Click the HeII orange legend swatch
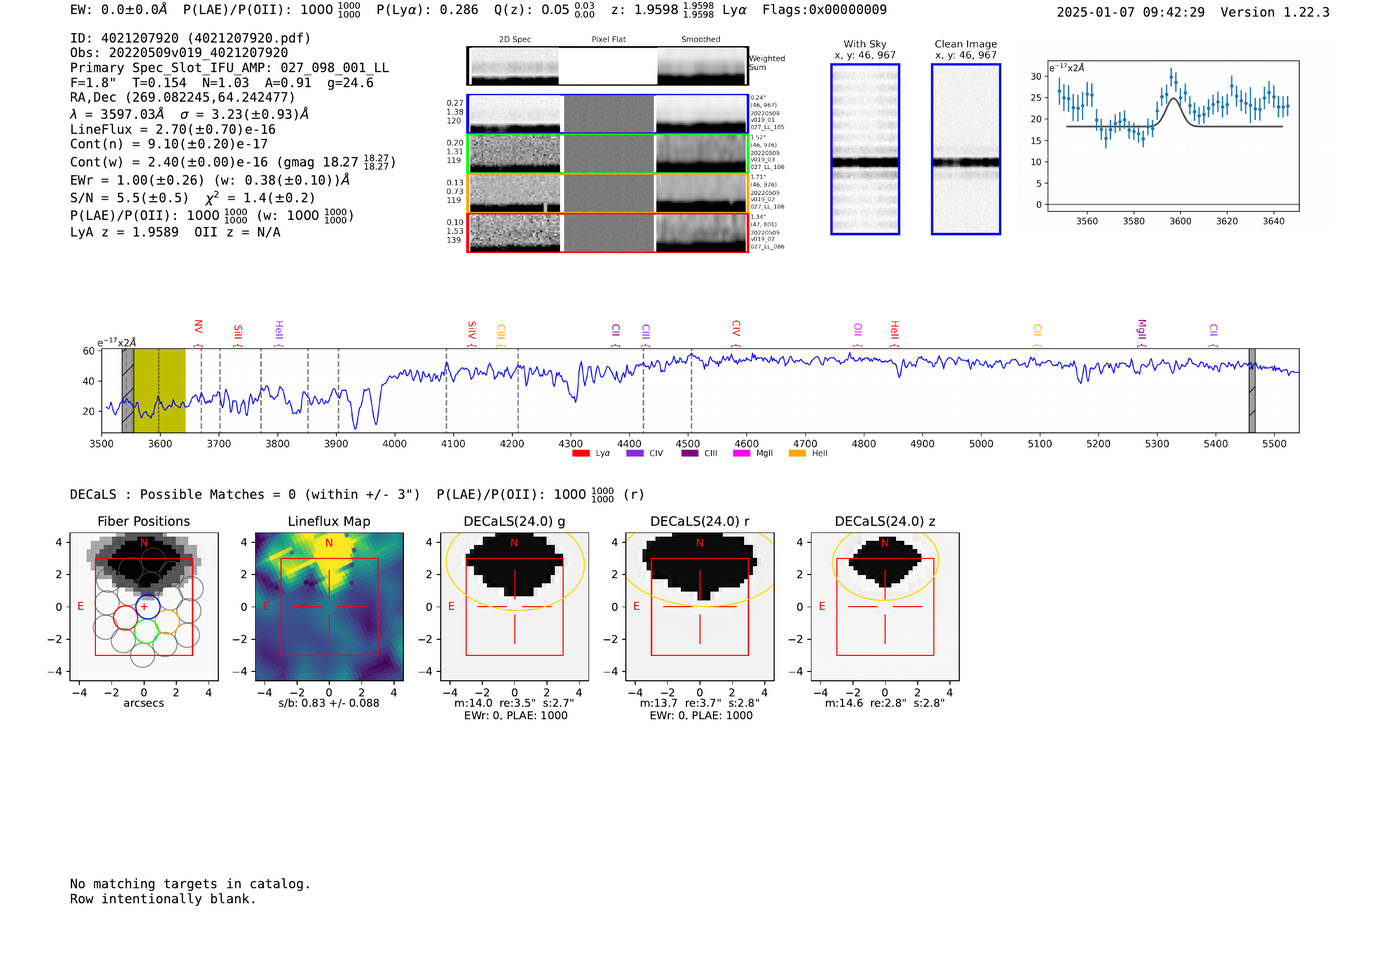Image resolution: width=1400 pixels, height=953 pixels. 797,453
